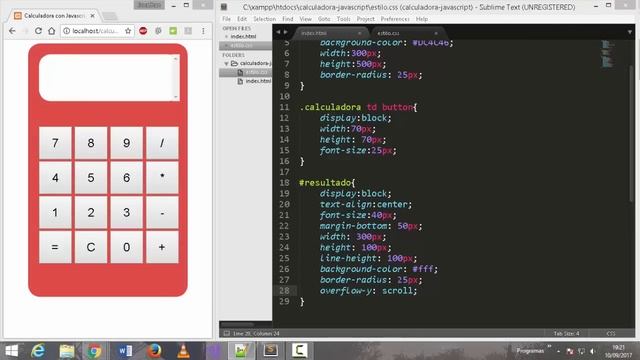640x360 pixels.
Task: Close the index.html editor tab
Action: coord(360,33)
